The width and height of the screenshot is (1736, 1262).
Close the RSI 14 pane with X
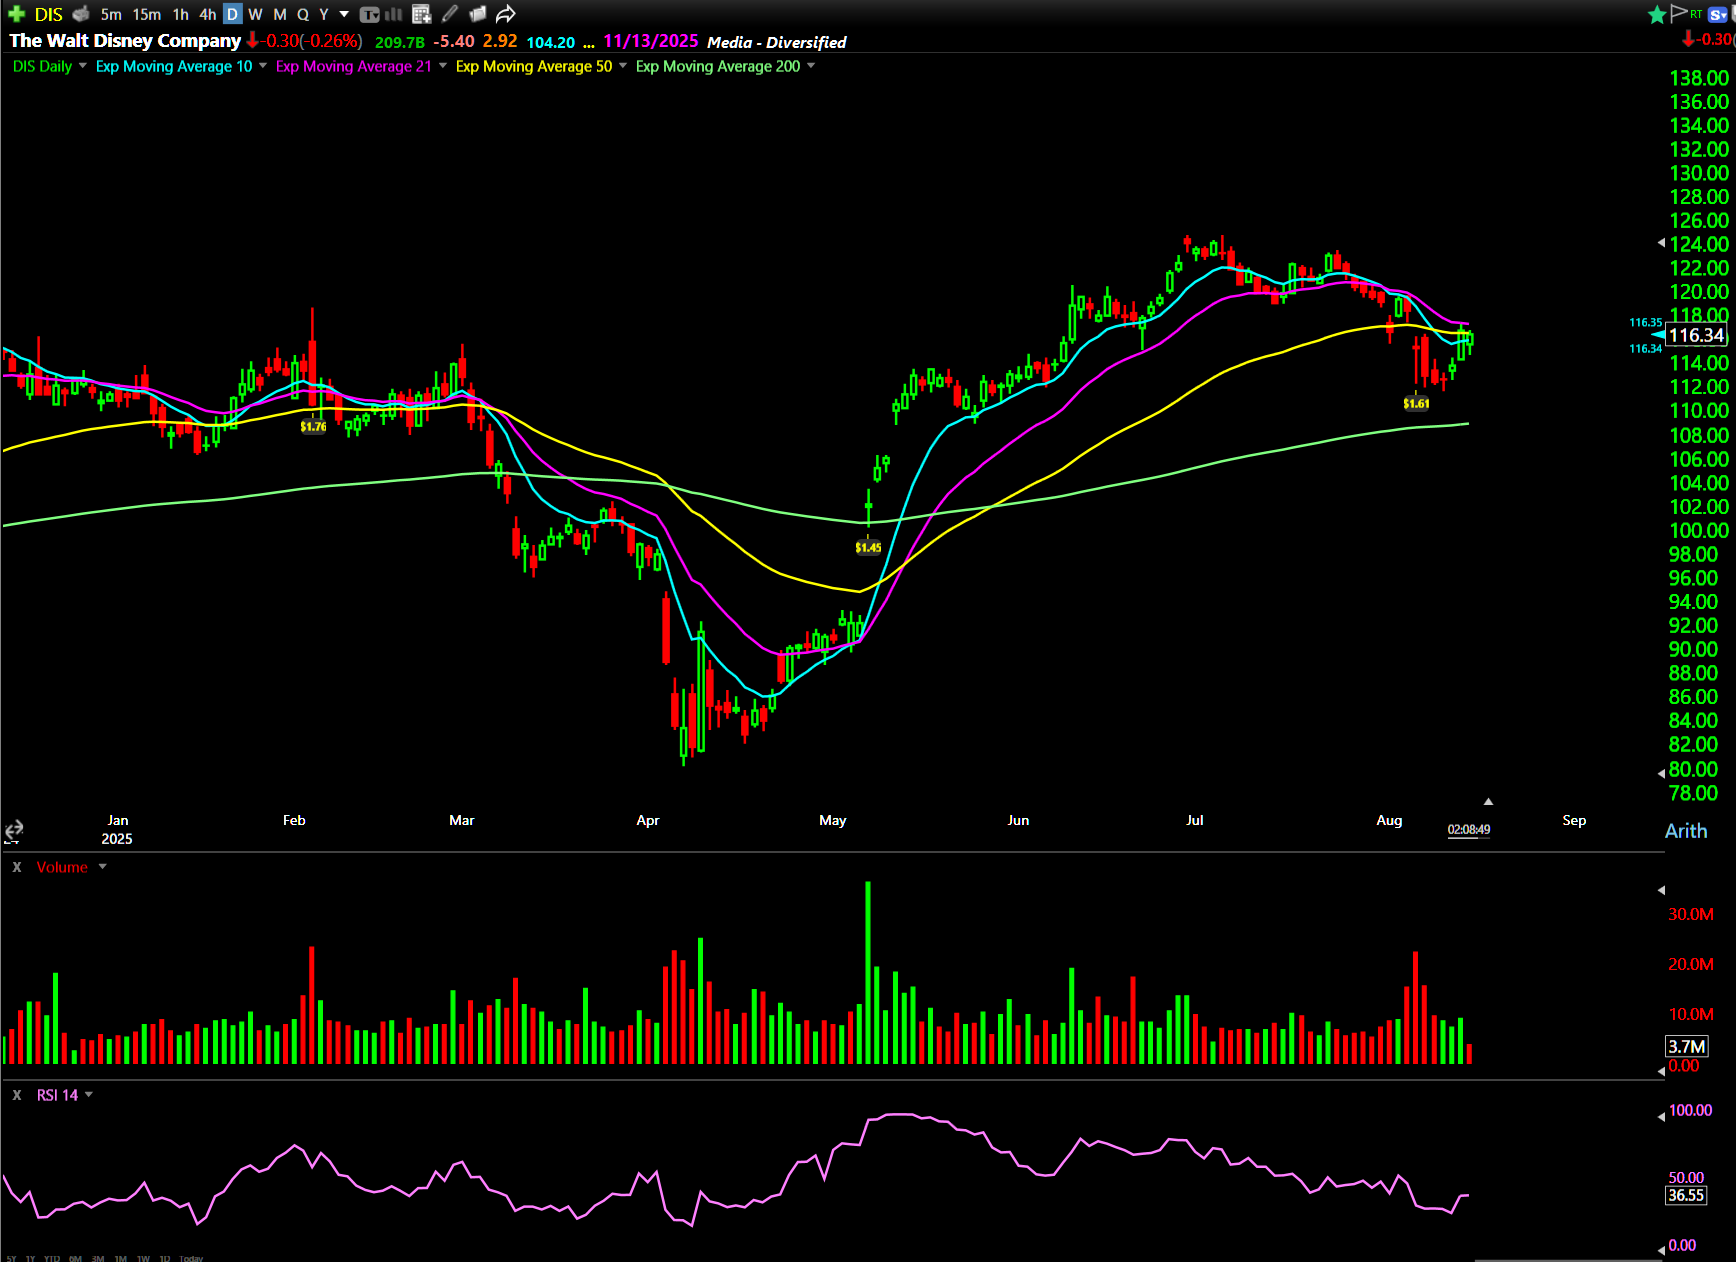(17, 1095)
